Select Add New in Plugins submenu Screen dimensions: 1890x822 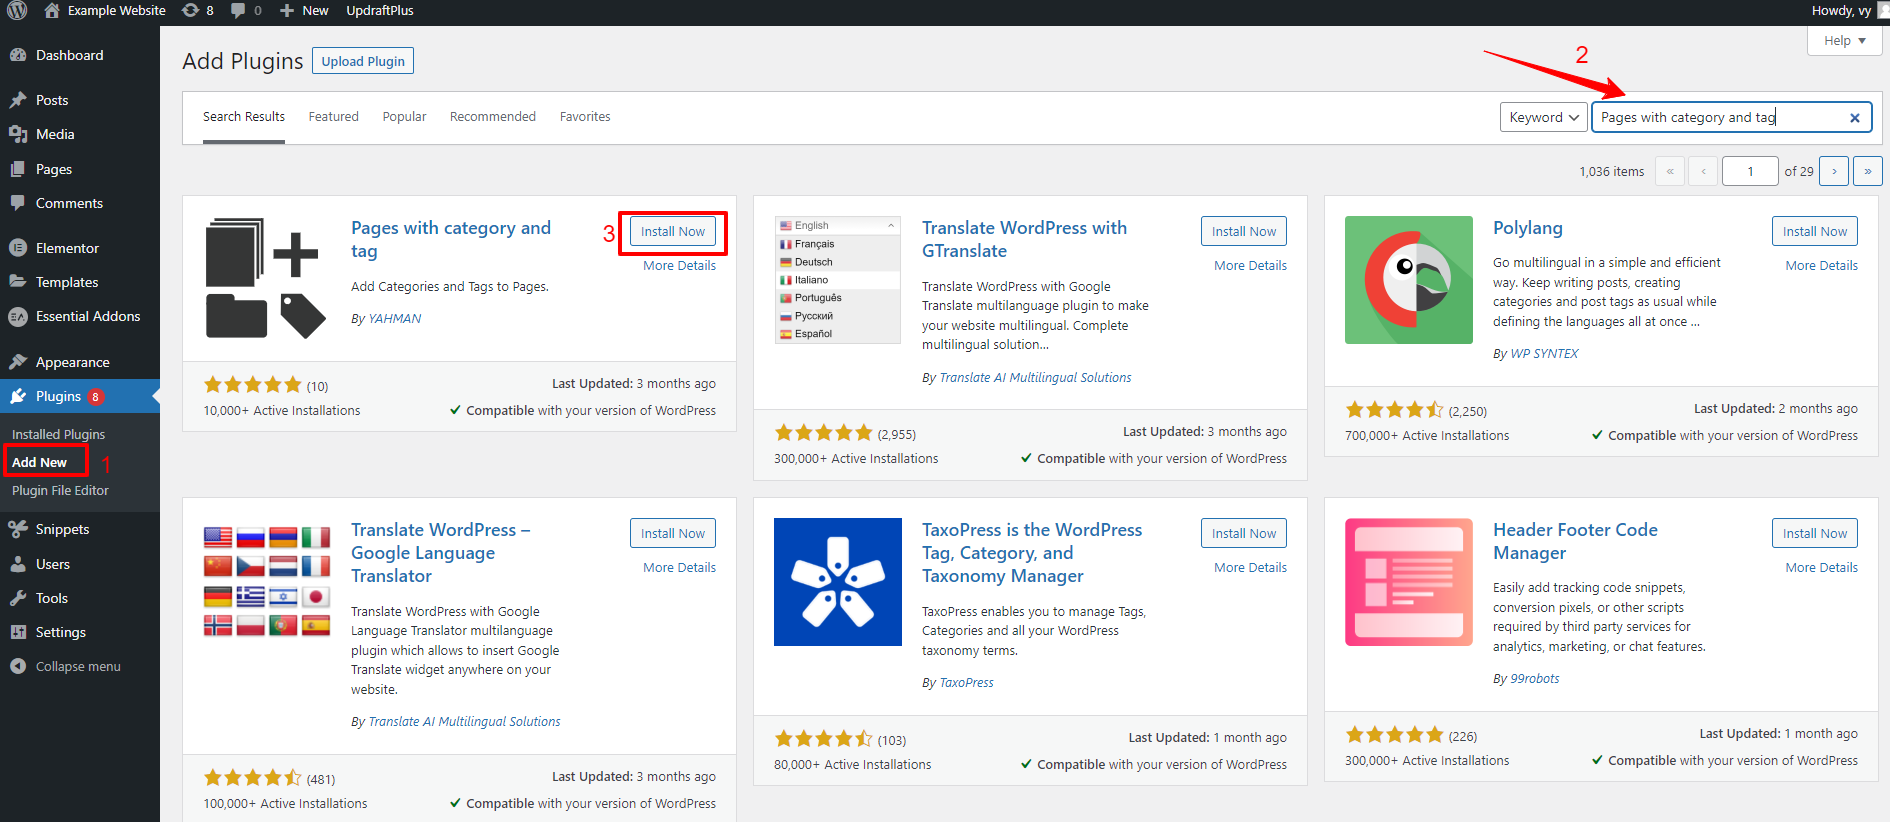(40, 462)
